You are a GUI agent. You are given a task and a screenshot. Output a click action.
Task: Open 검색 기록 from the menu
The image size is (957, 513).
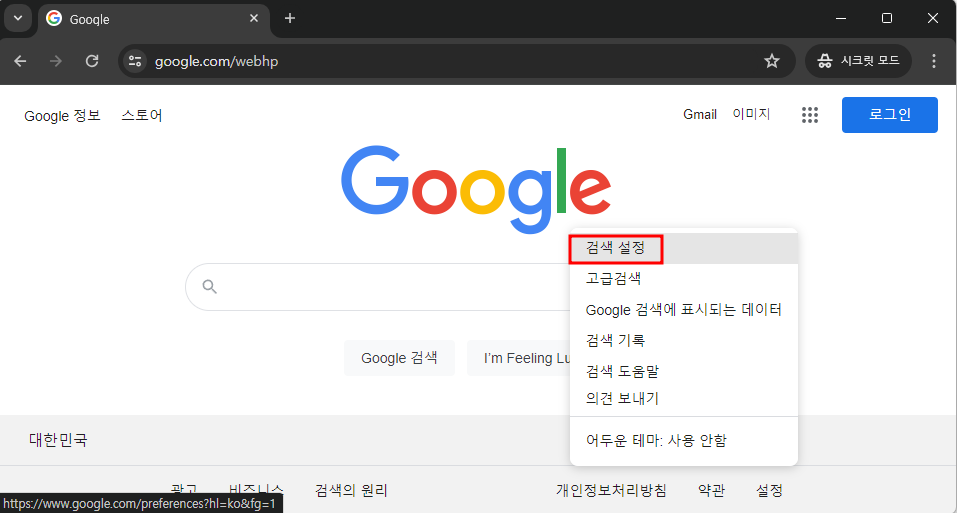tap(683, 340)
